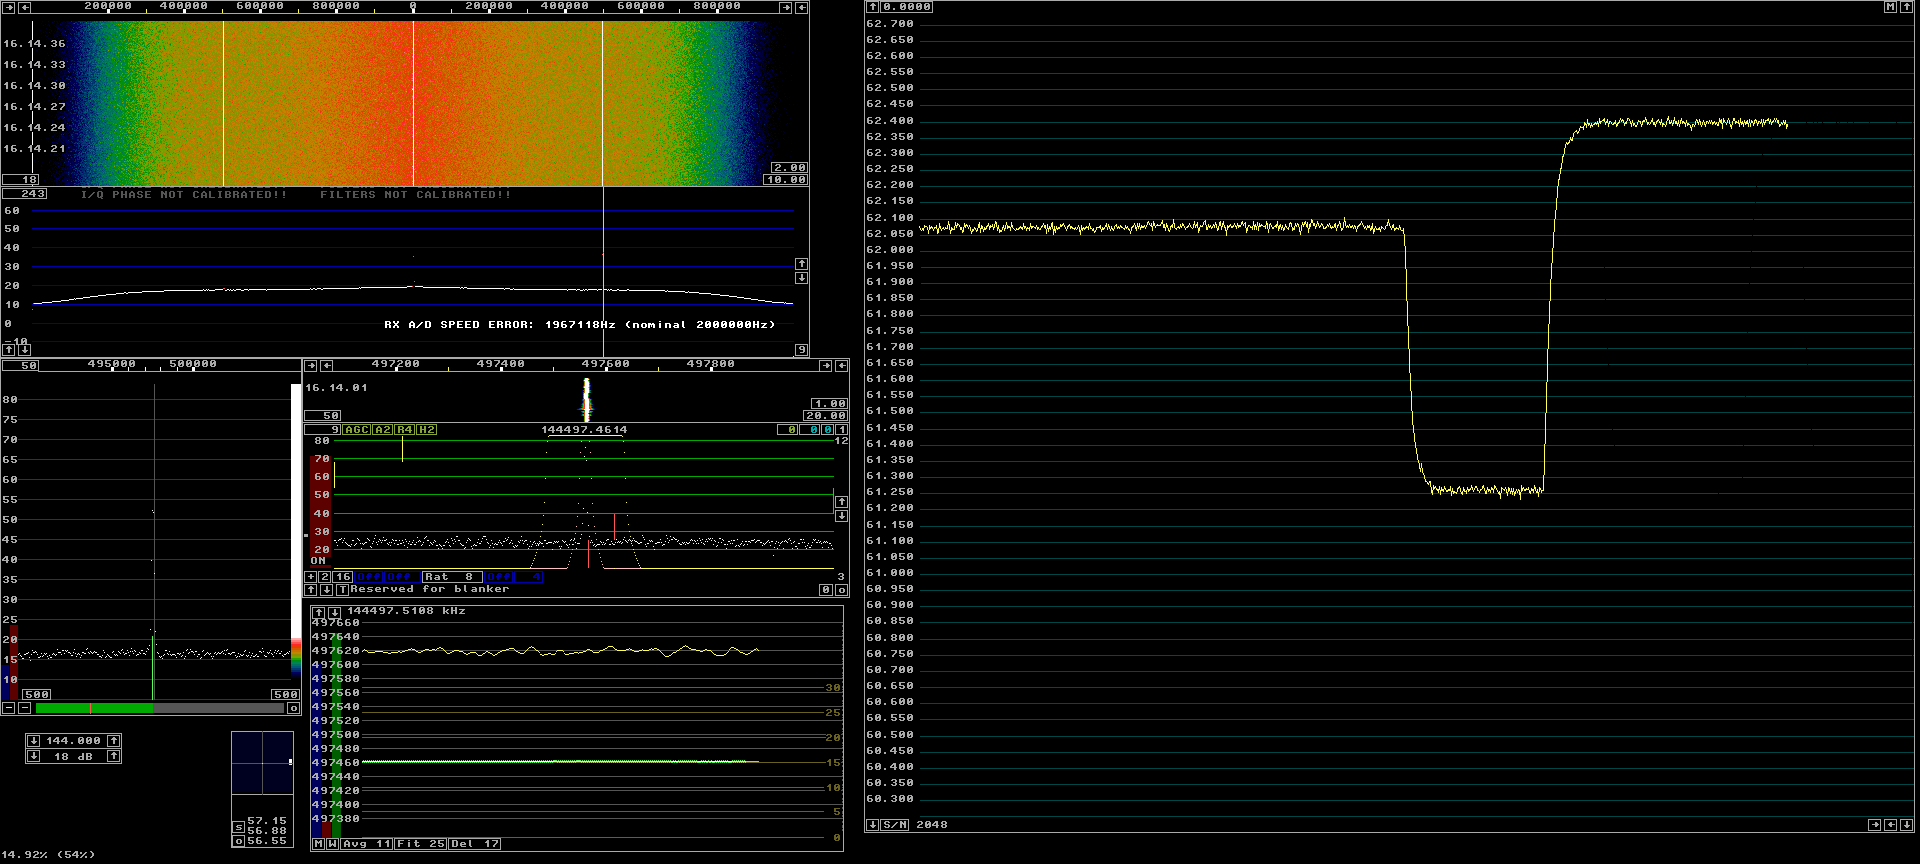Click the 10.00 wide waterfall zero box

(x=786, y=180)
